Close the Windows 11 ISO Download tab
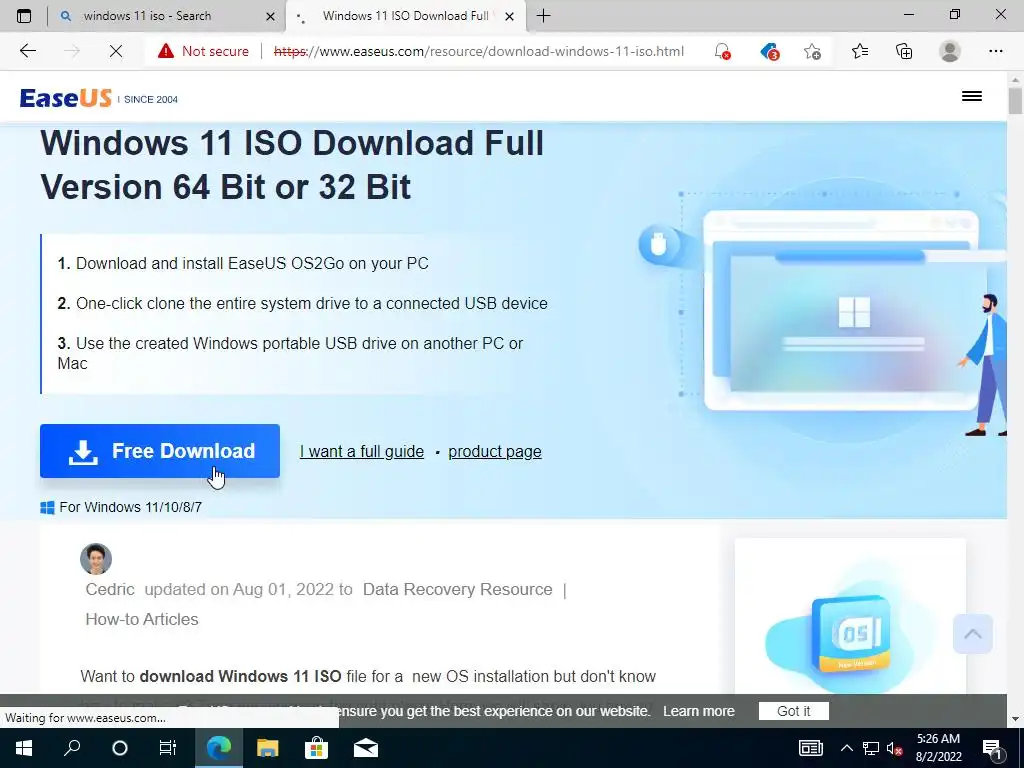Screen dimensions: 1024x768 [509, 16]
